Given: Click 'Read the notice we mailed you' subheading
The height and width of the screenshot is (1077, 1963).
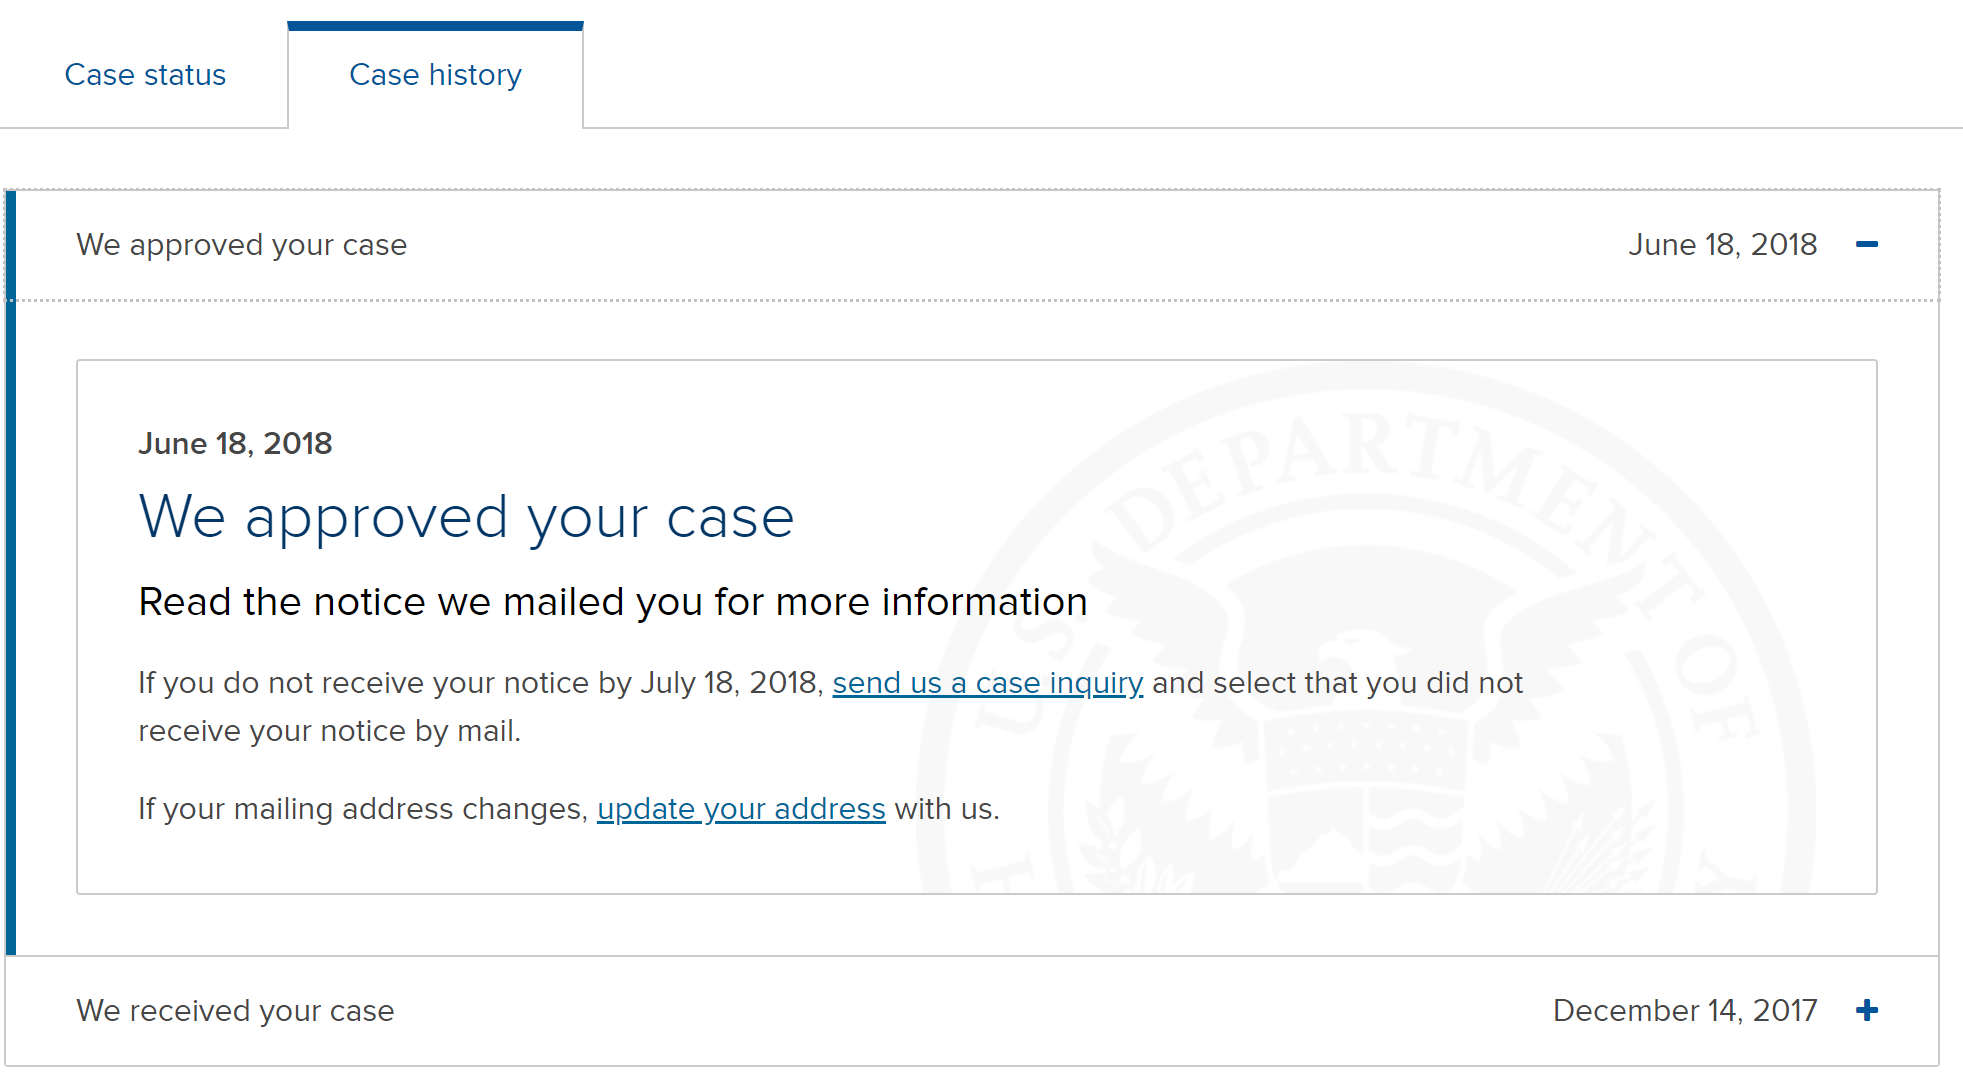Looking at the screenshot, I should click(613, 602).
